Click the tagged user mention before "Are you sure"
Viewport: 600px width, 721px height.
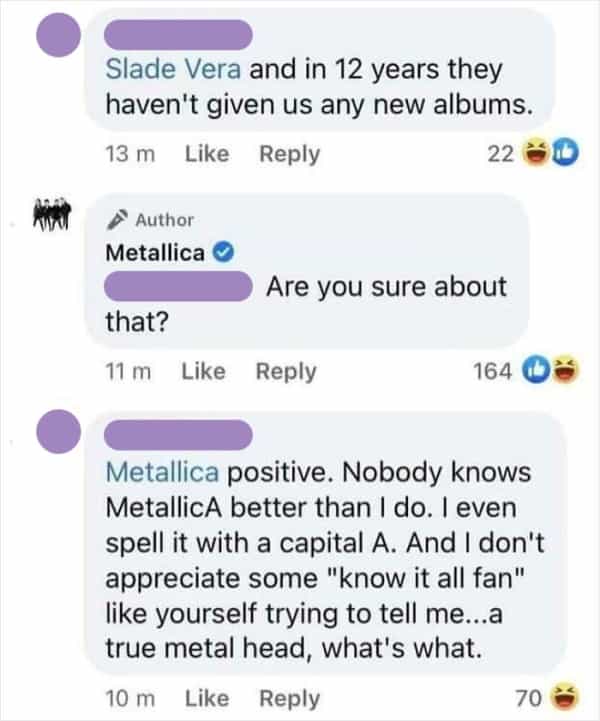[x=177, y=288]
